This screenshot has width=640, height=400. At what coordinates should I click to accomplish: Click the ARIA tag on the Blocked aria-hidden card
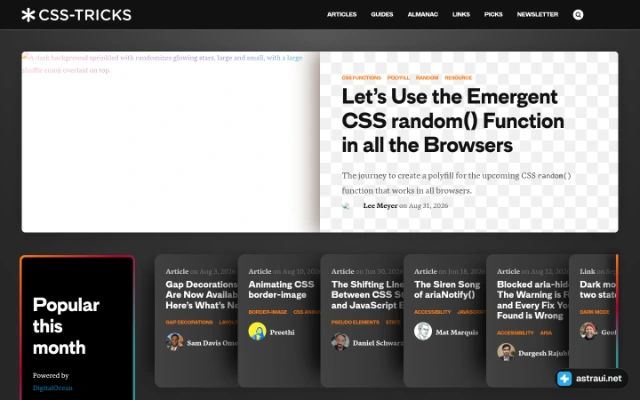point(546,333)
